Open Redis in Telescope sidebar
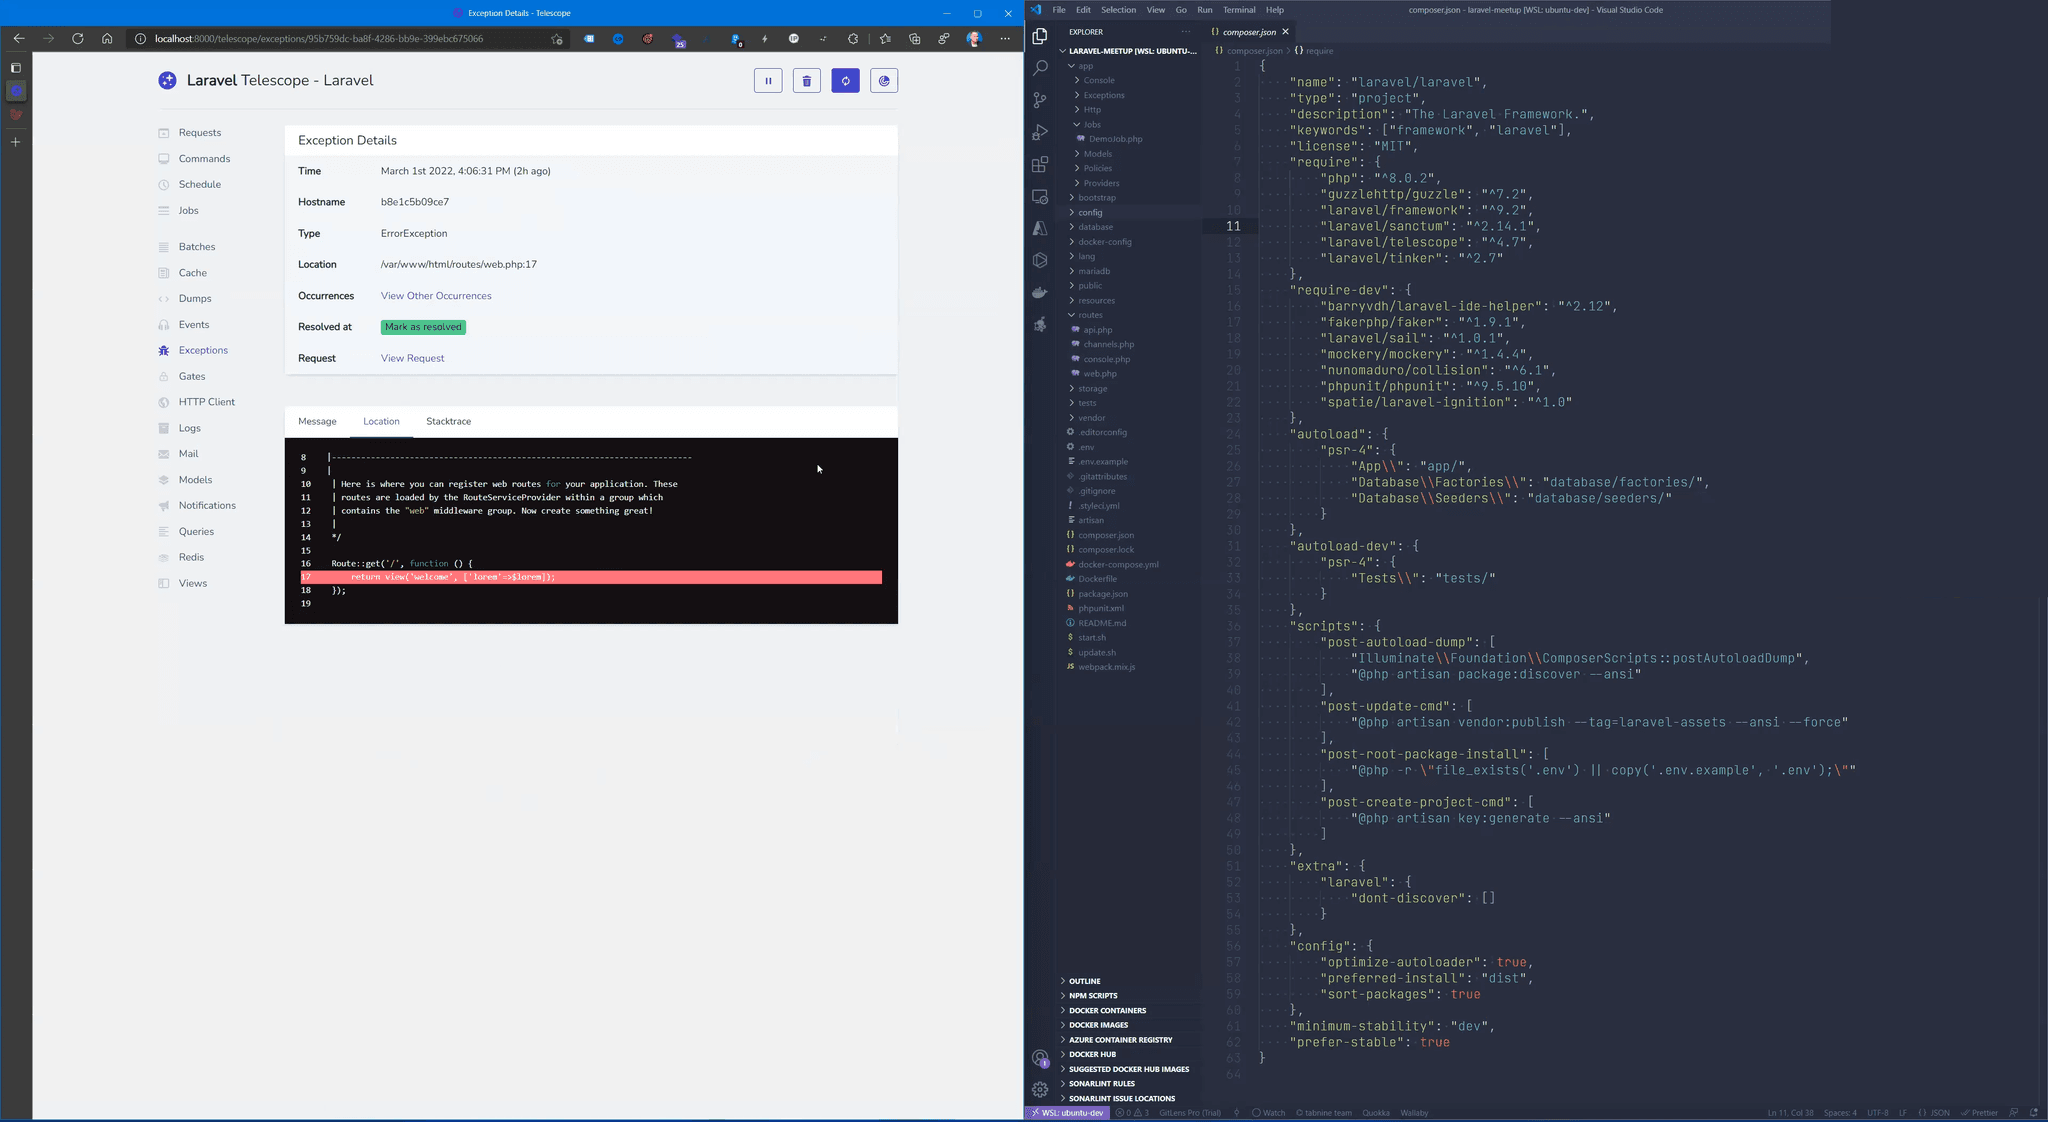Screen dimensions: 2048x1122 pyautogui.click(x=191, y=558)
